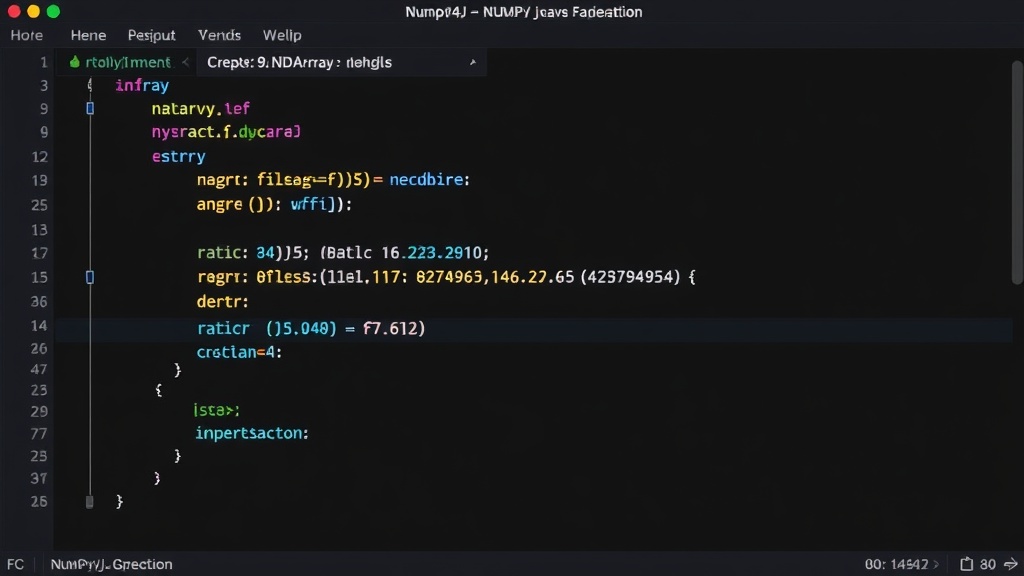The image size is (1024, 576).
Task: Toggle fold marker on the natarvy.lef line
Action: [x=90, y=108]
